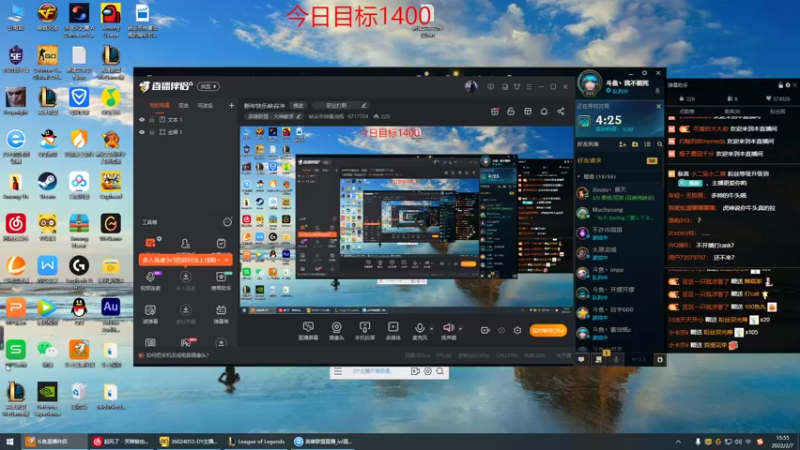Screen dimensions: 800x450
Task: Open the Internet Explorer desktop icon
Action: tap(16, 140)
